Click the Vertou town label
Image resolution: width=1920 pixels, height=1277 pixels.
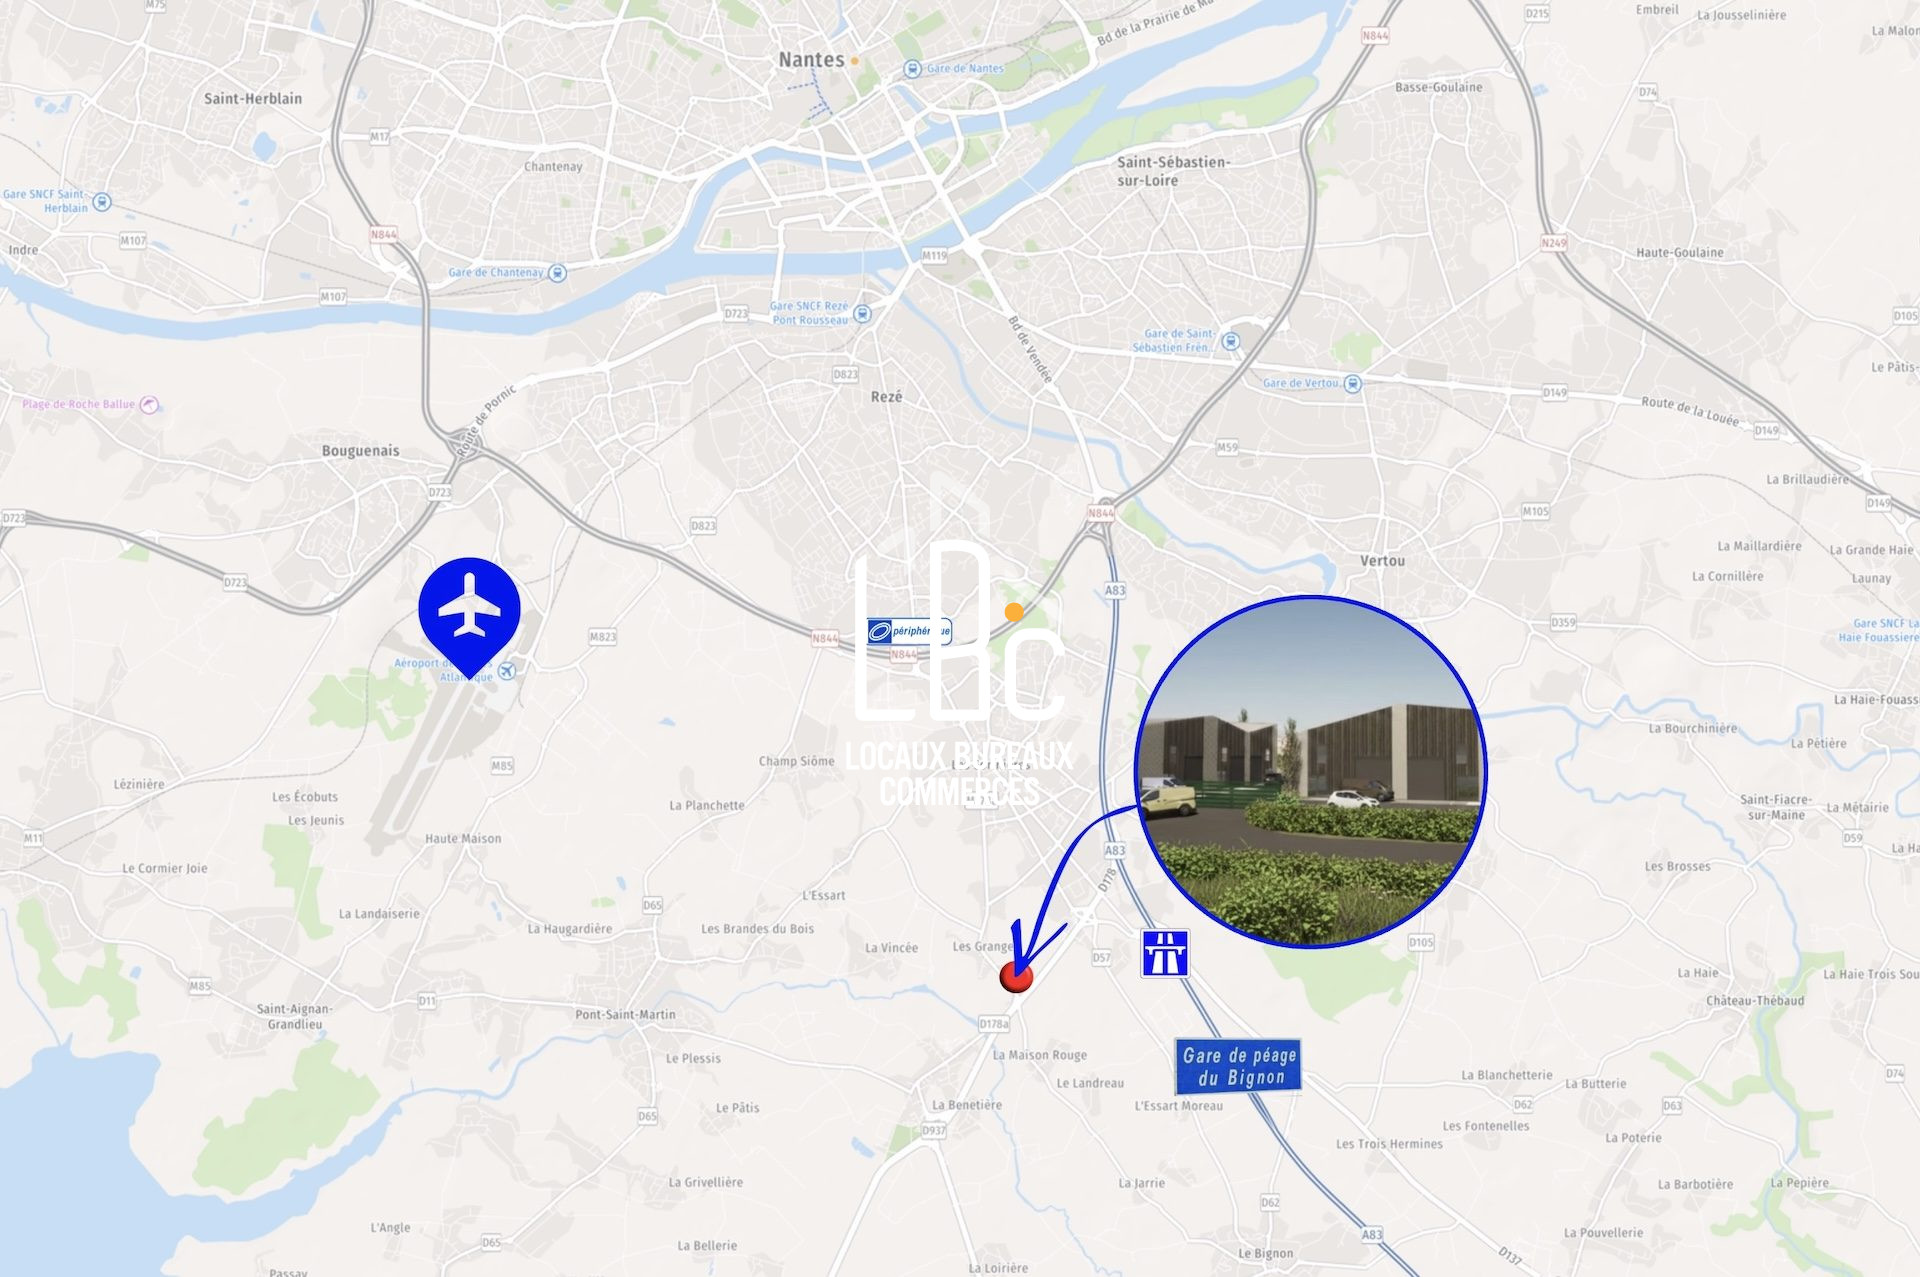point(1382,561)
